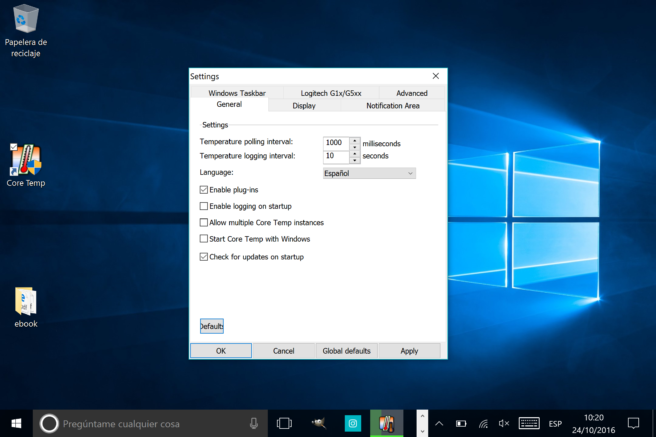Switch to the Display tab
Image resolution: width=656 pixels, height=437 pixels.
(304, 105)
